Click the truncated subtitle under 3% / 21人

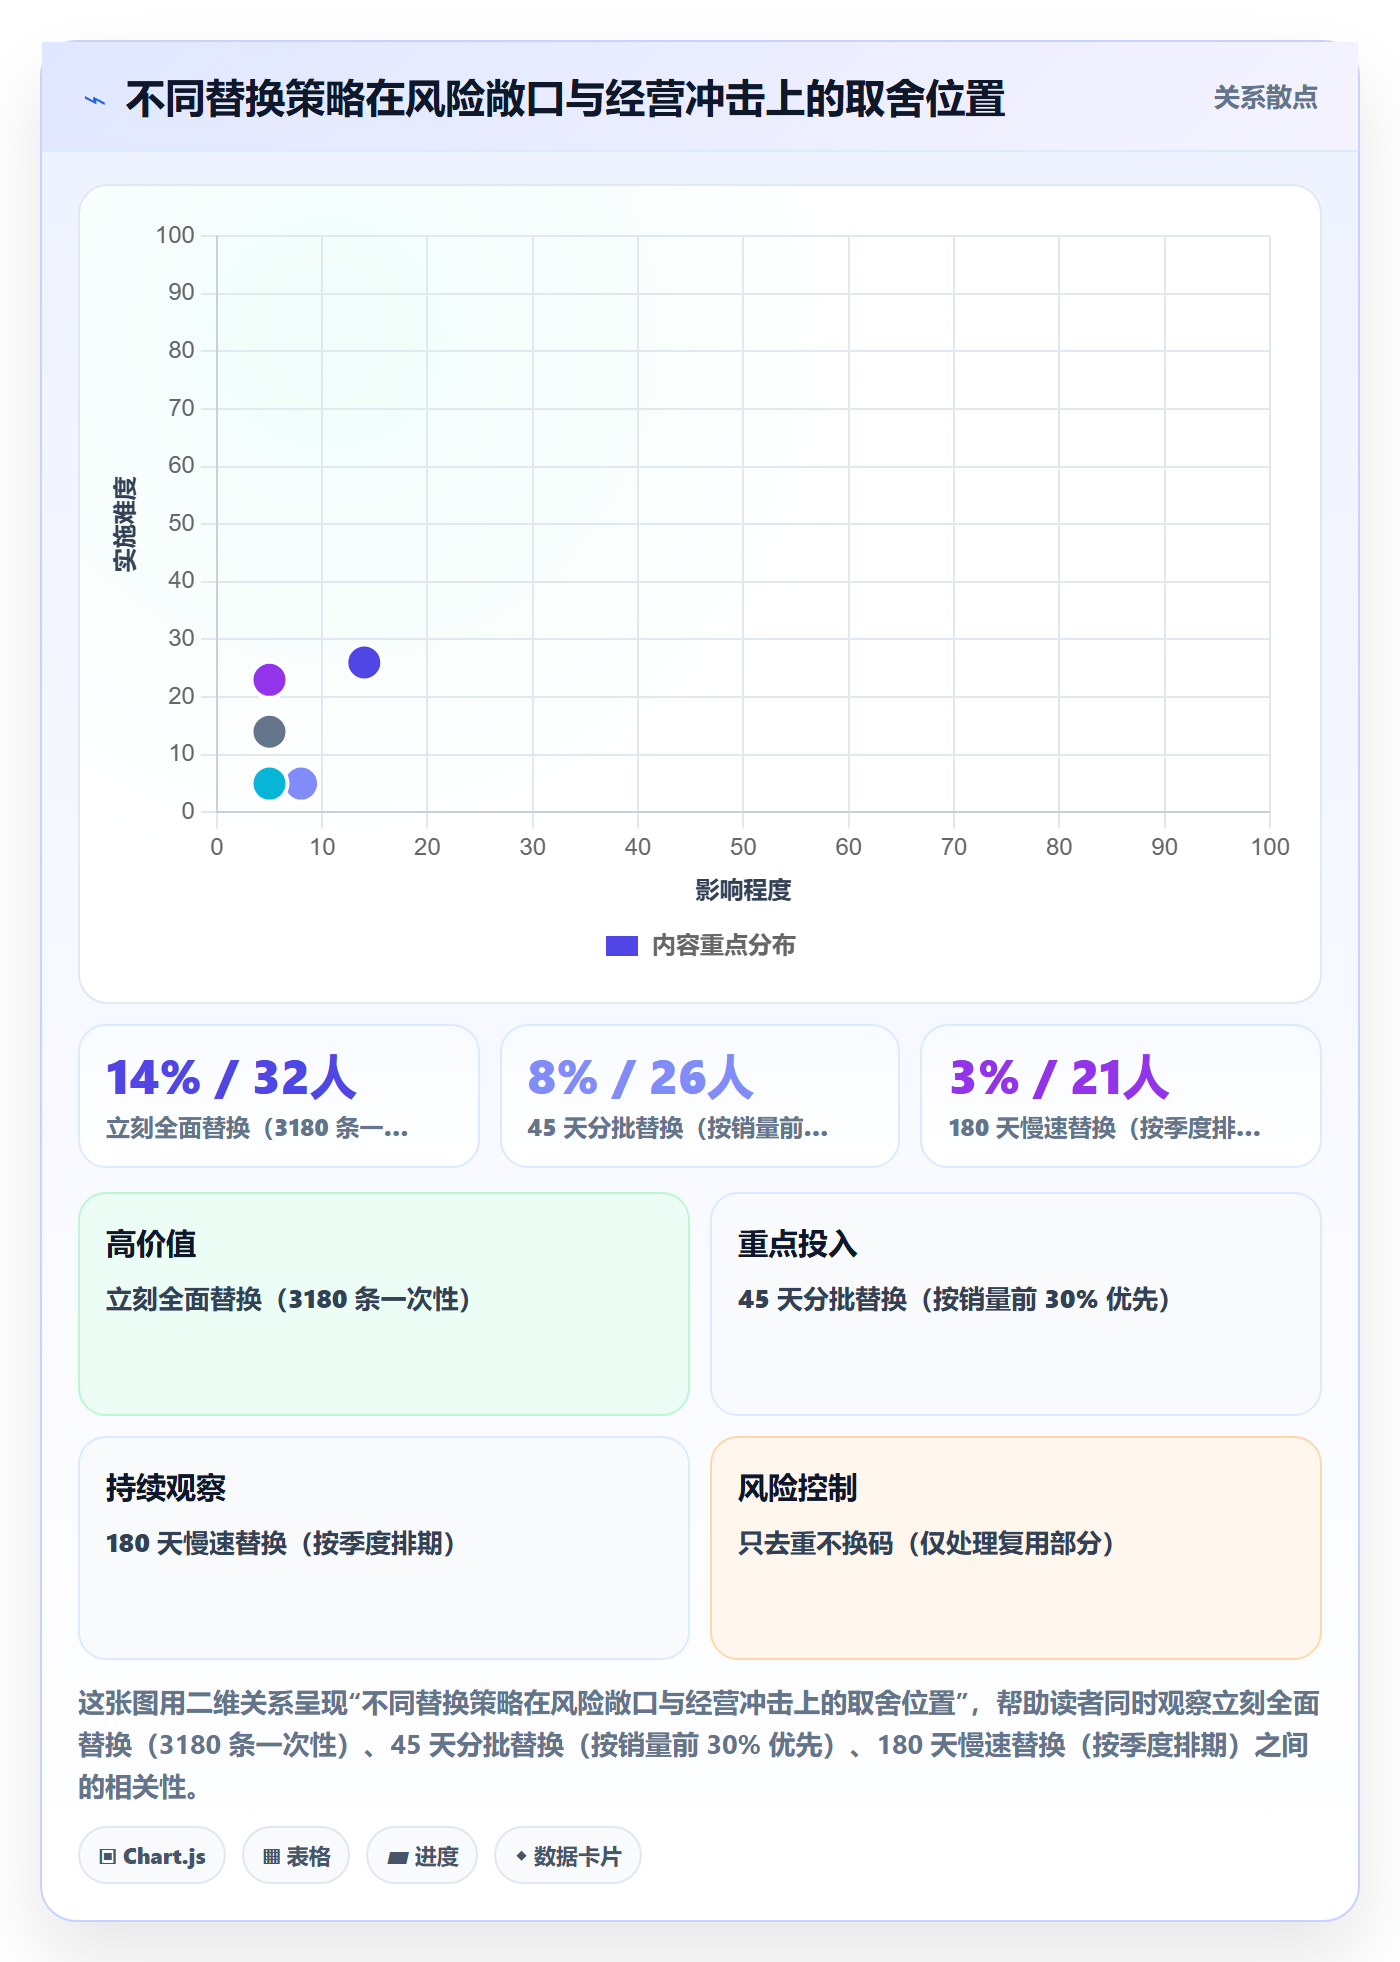pos(1105,1128)
